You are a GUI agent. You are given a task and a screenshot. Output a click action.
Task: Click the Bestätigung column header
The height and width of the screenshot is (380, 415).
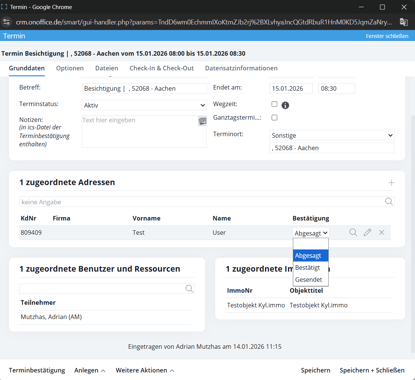[x=311, y=218]
